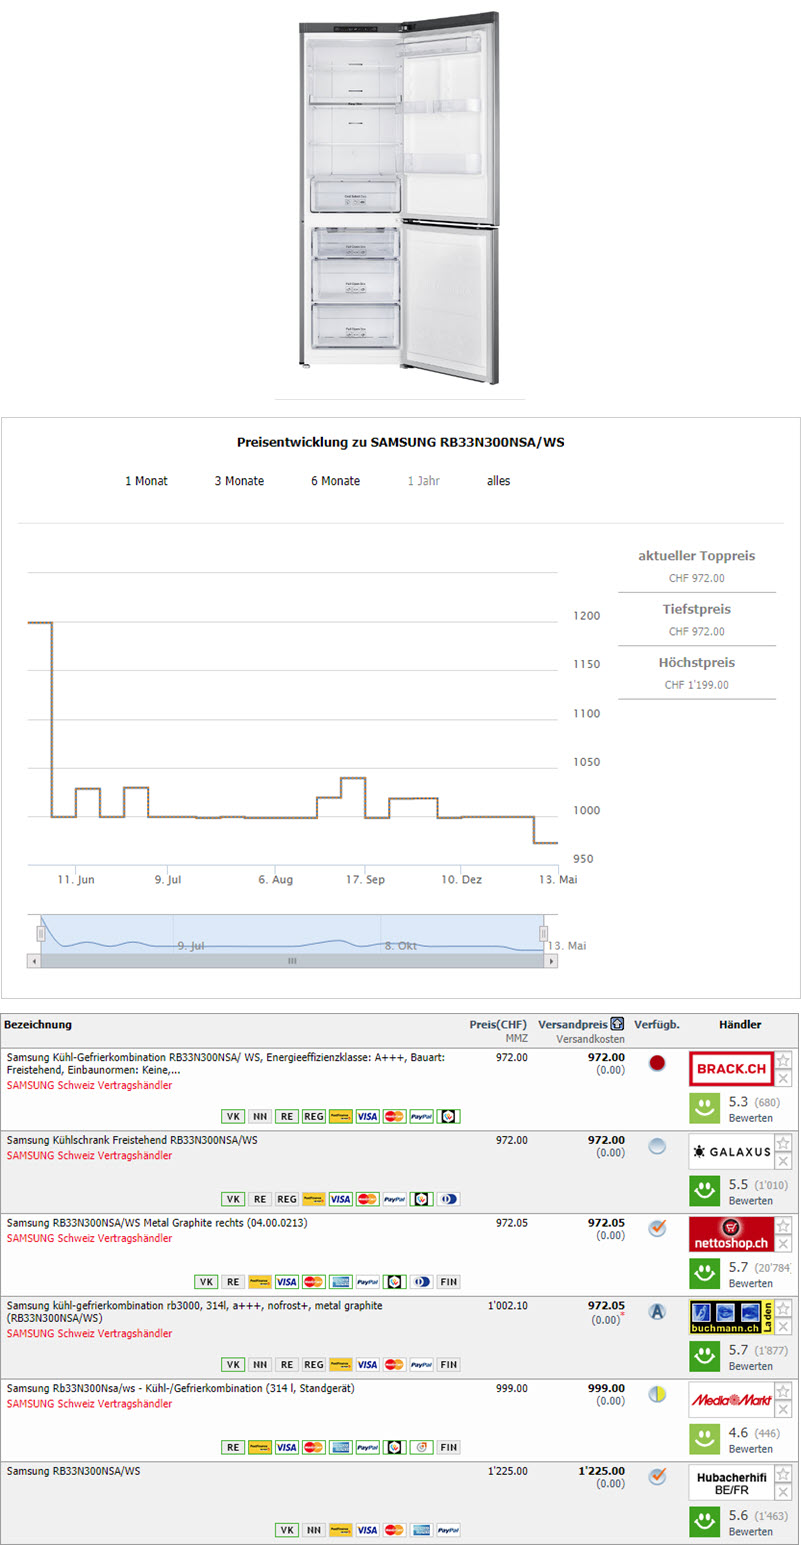Click the shipping info icon next to Versandpreis
Viewport: 801px width, 1545px height.
coord(617,1025)
